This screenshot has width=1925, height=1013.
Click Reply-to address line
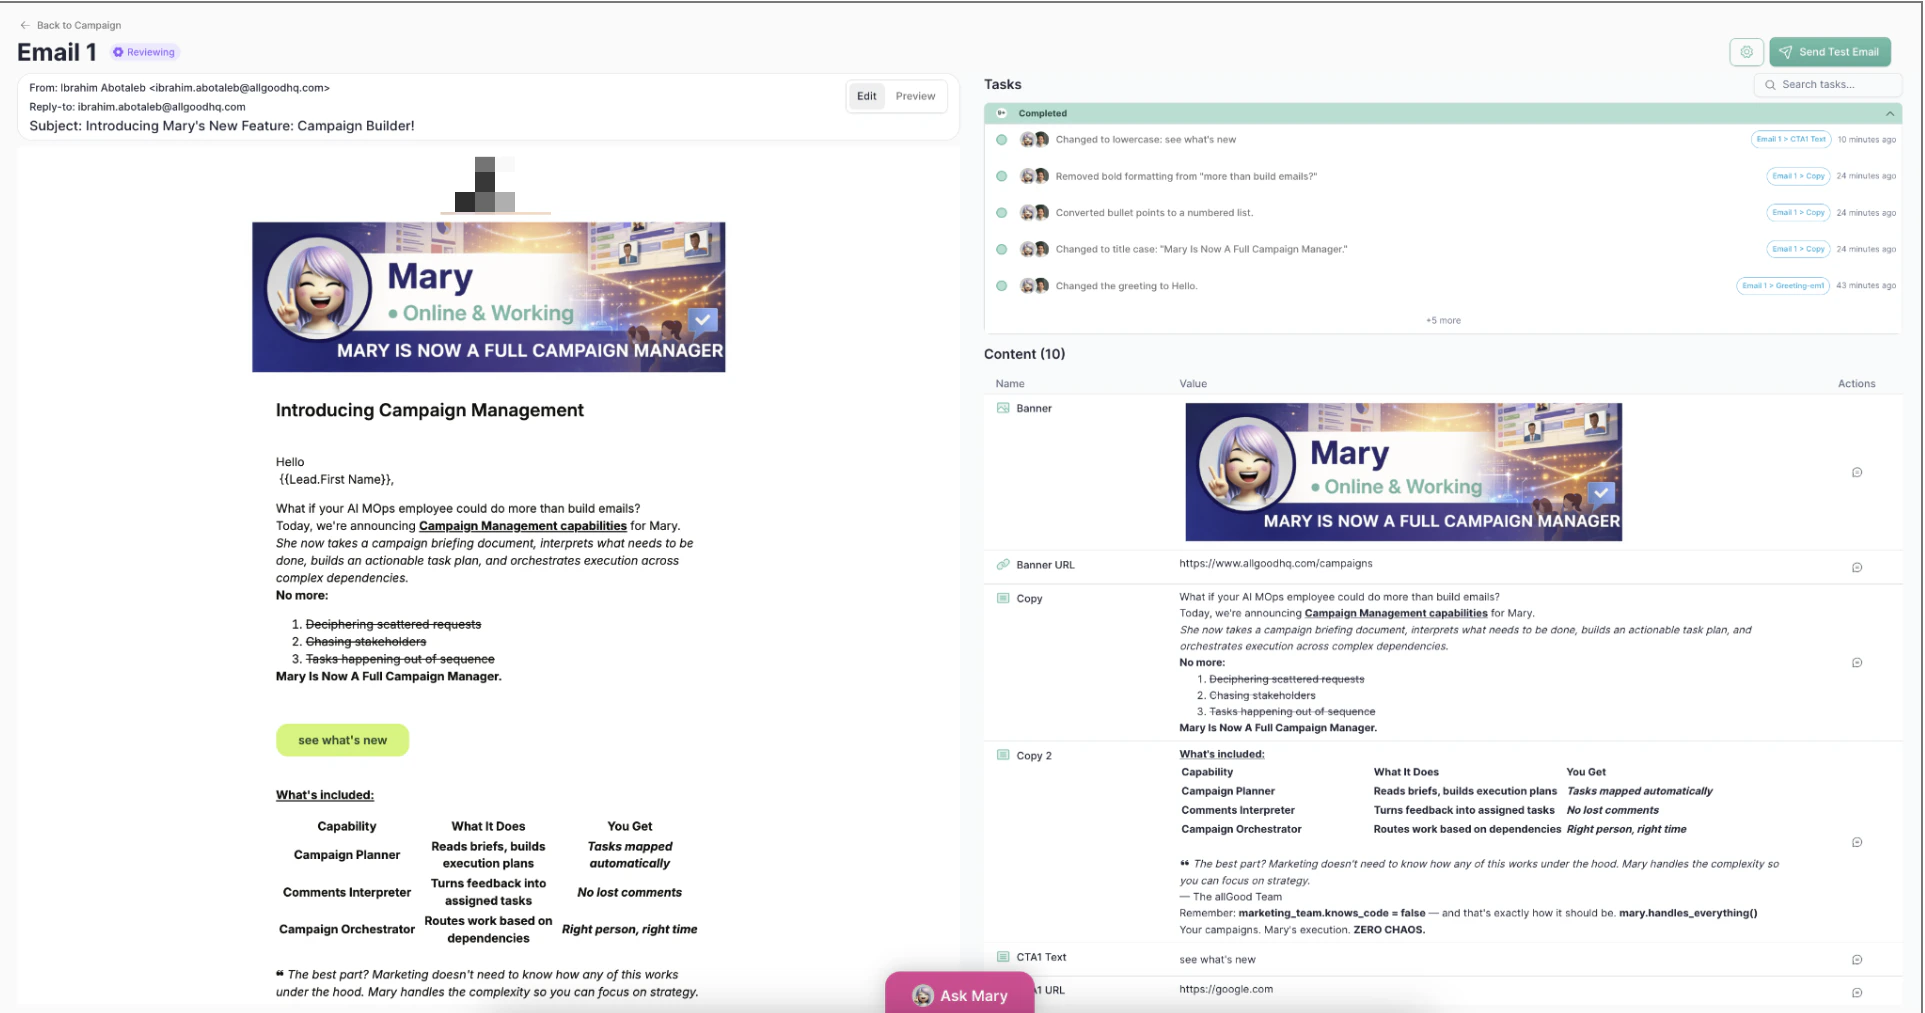coord(137,107)
